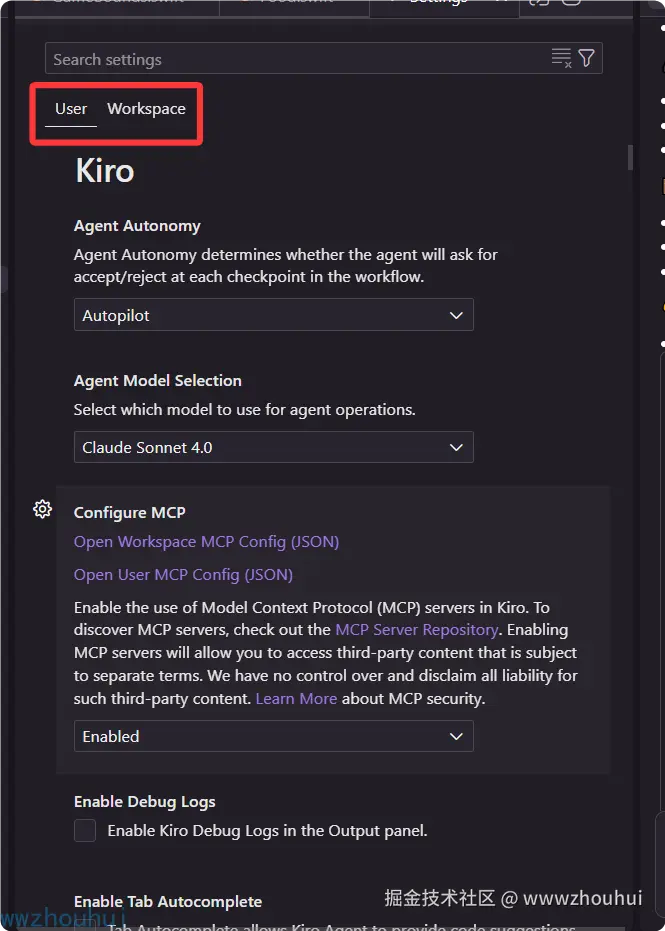Click the Enable Debug Logs setting title
The image size is (665, 931).
[145, 802]
